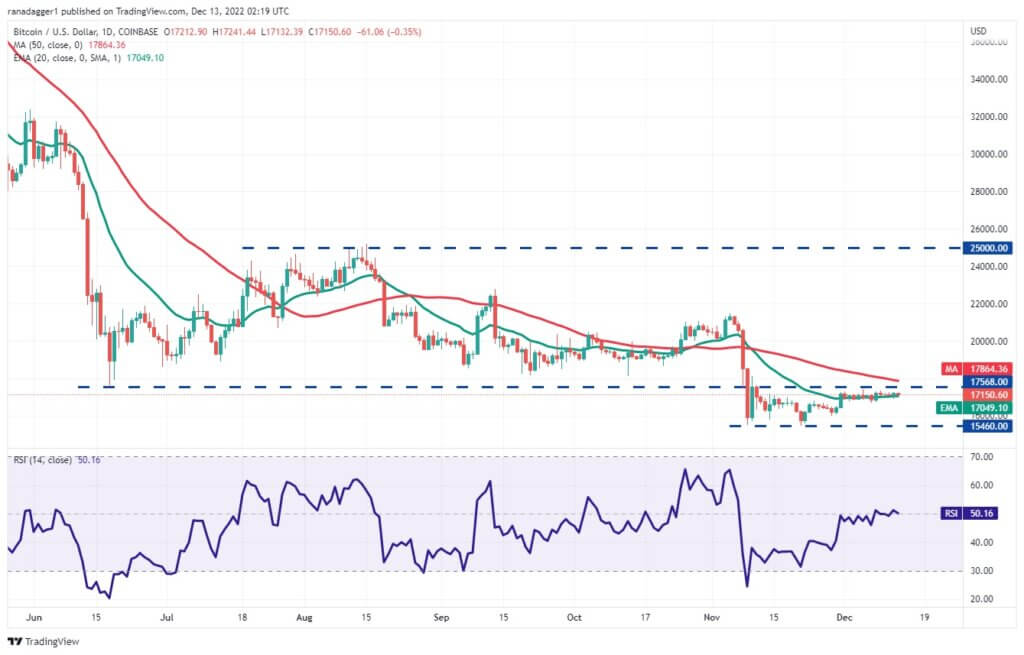This screenshot has width=1024, height=655.
Task: Click the red MA tag on price axis
Action: coord(978,369)
